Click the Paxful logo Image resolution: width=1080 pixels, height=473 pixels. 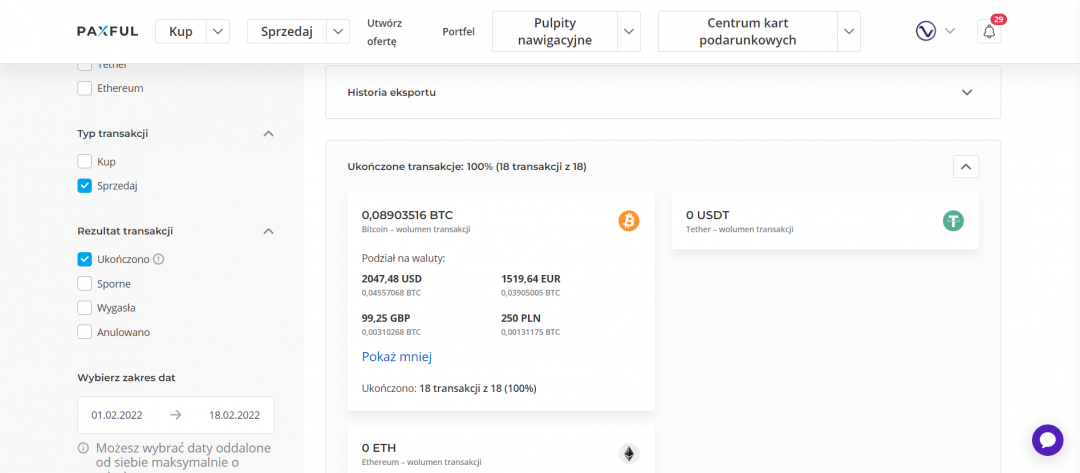point(108,31)
